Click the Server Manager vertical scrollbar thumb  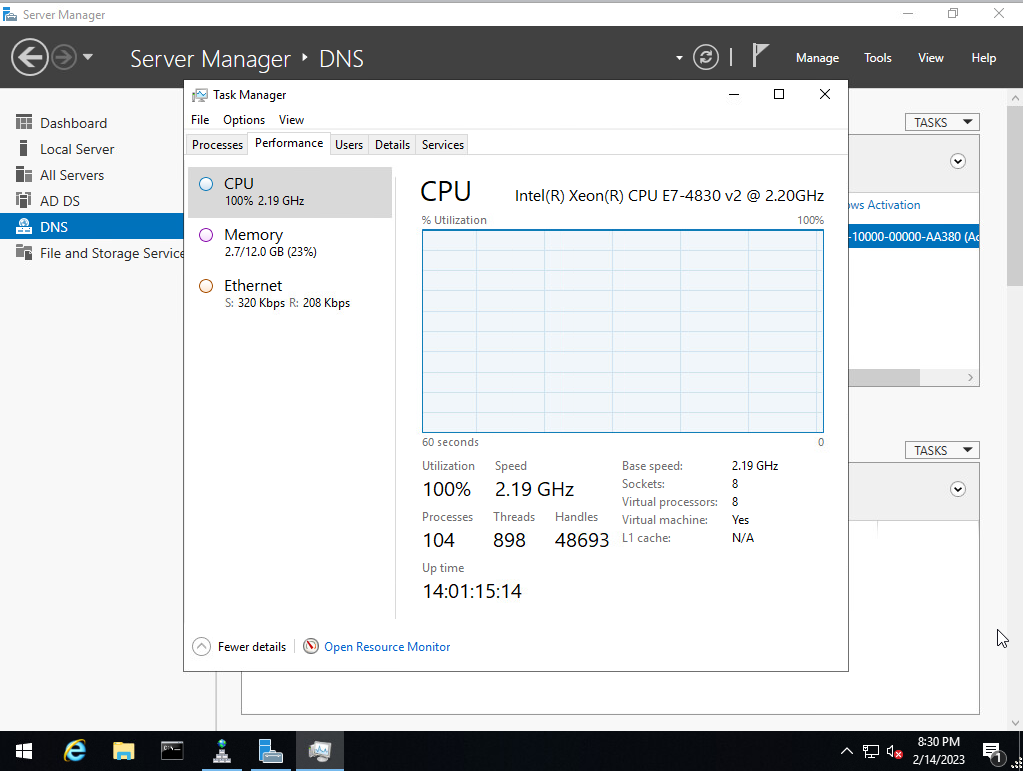(1015, 196)
